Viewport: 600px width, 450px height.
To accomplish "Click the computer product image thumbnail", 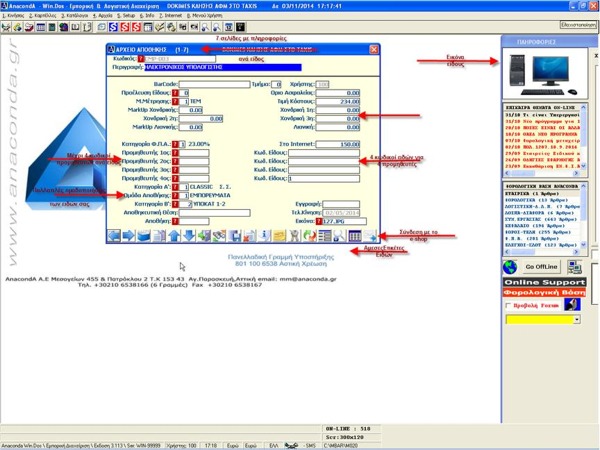I will (x=544, y=74).
